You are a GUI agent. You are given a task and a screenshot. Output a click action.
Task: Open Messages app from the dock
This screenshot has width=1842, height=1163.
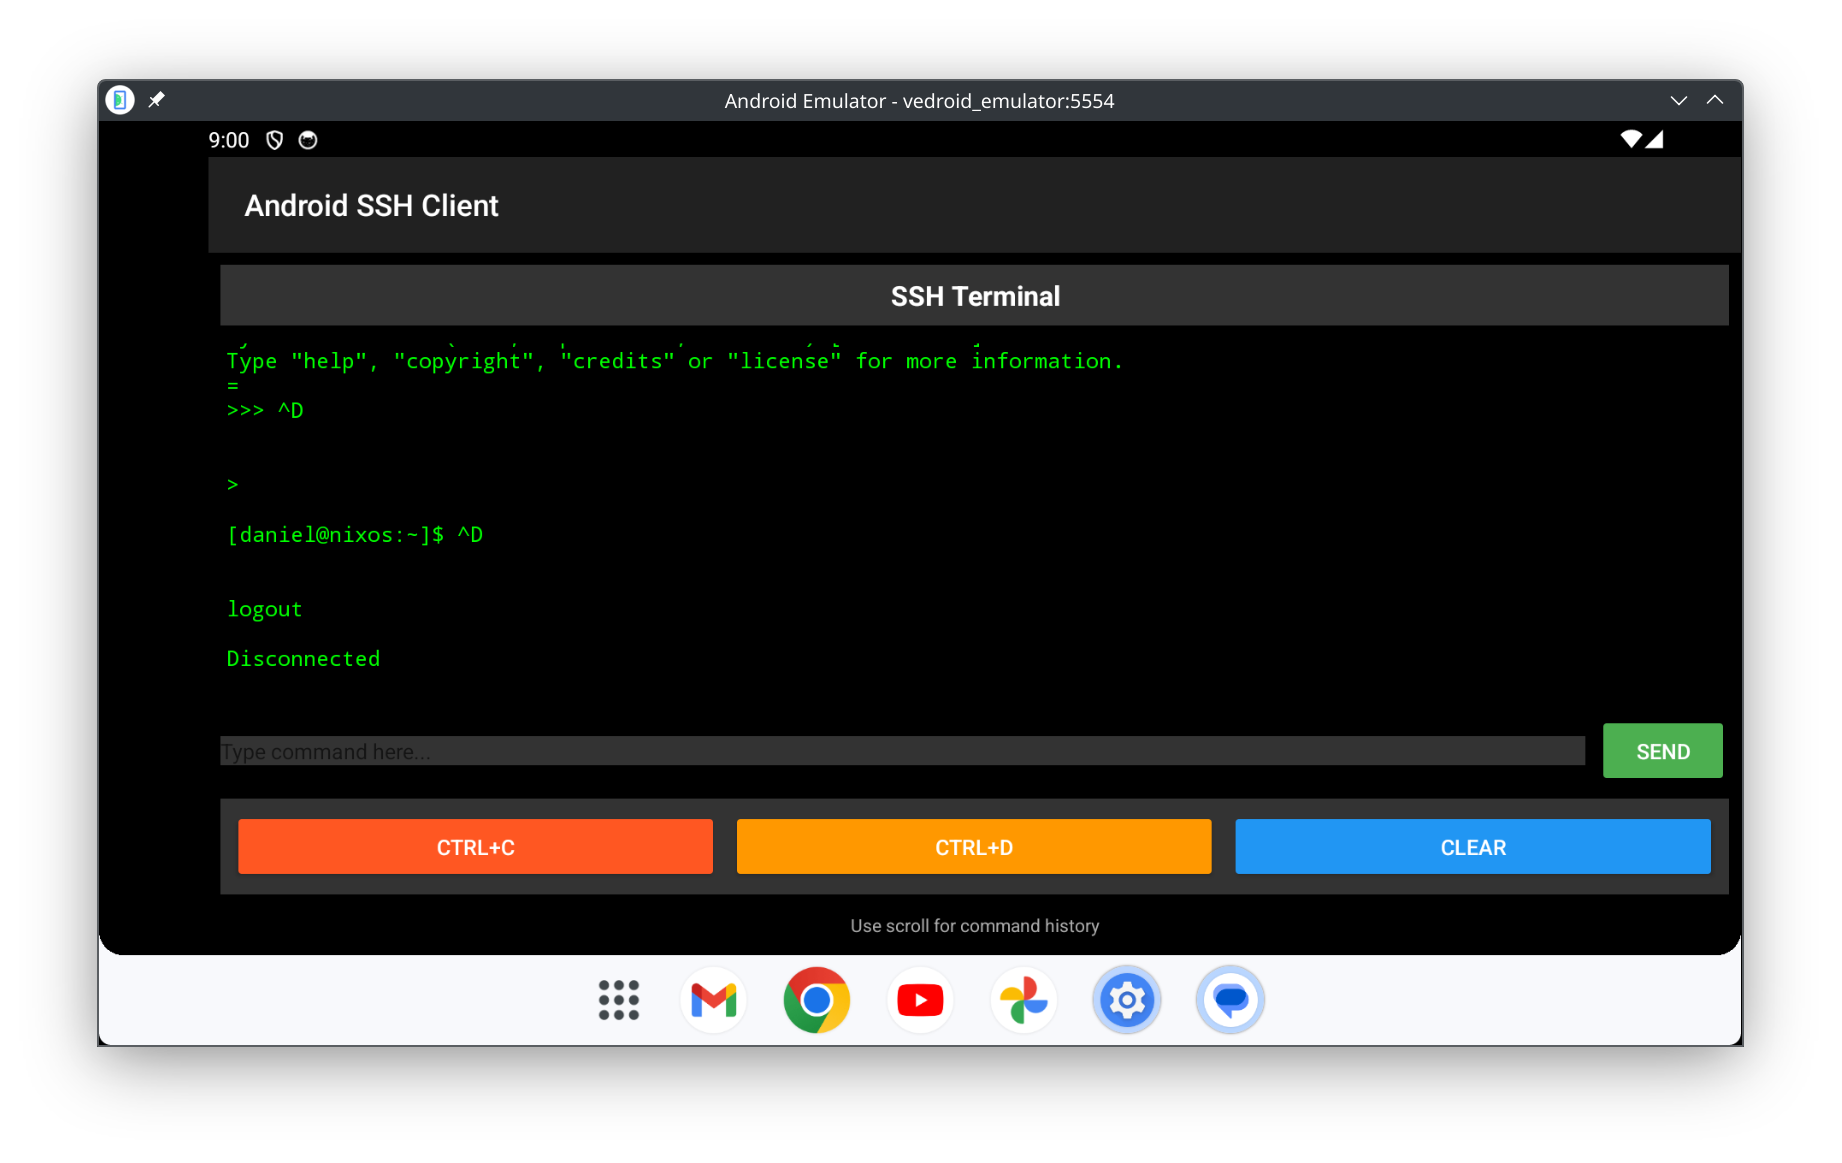1230,1000
